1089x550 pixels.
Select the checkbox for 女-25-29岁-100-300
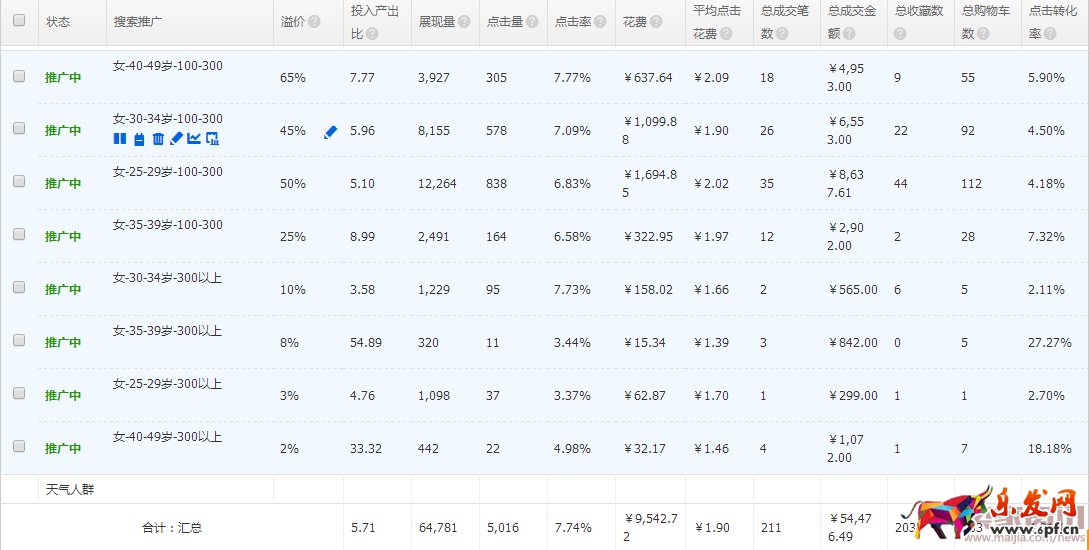tap(19, 181)
